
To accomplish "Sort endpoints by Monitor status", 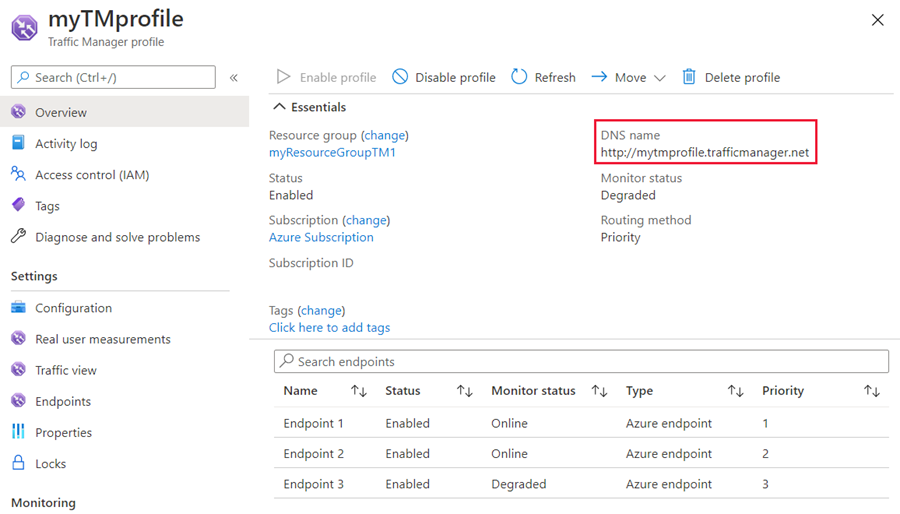I will (599, 391).
